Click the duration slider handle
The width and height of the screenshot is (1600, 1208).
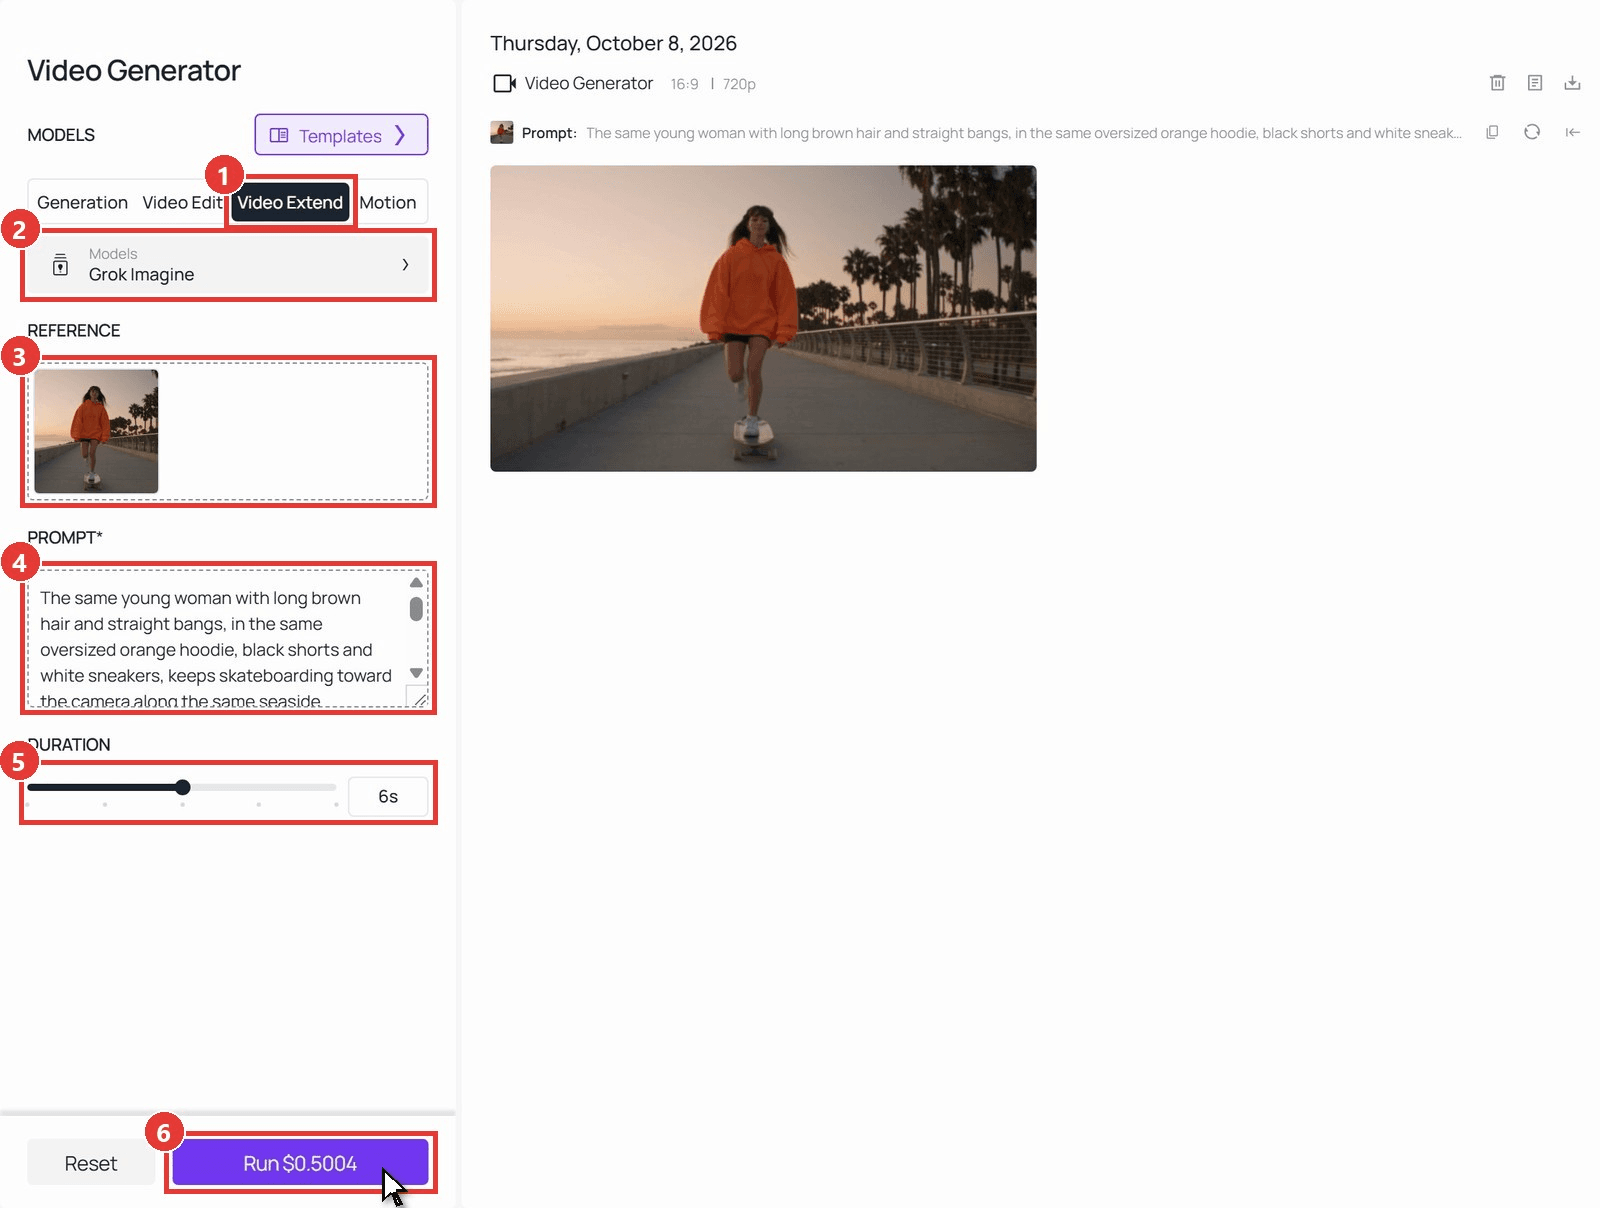coord(182,787)
